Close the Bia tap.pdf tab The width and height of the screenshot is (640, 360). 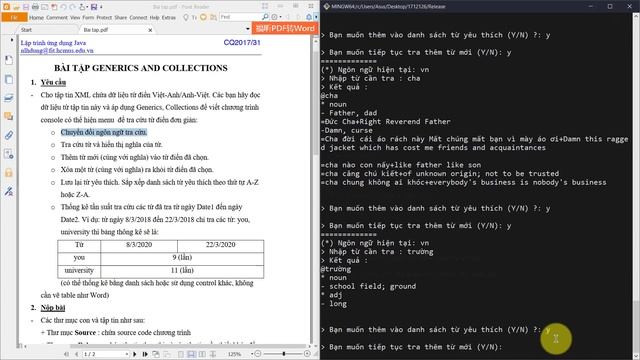(150, 30)
